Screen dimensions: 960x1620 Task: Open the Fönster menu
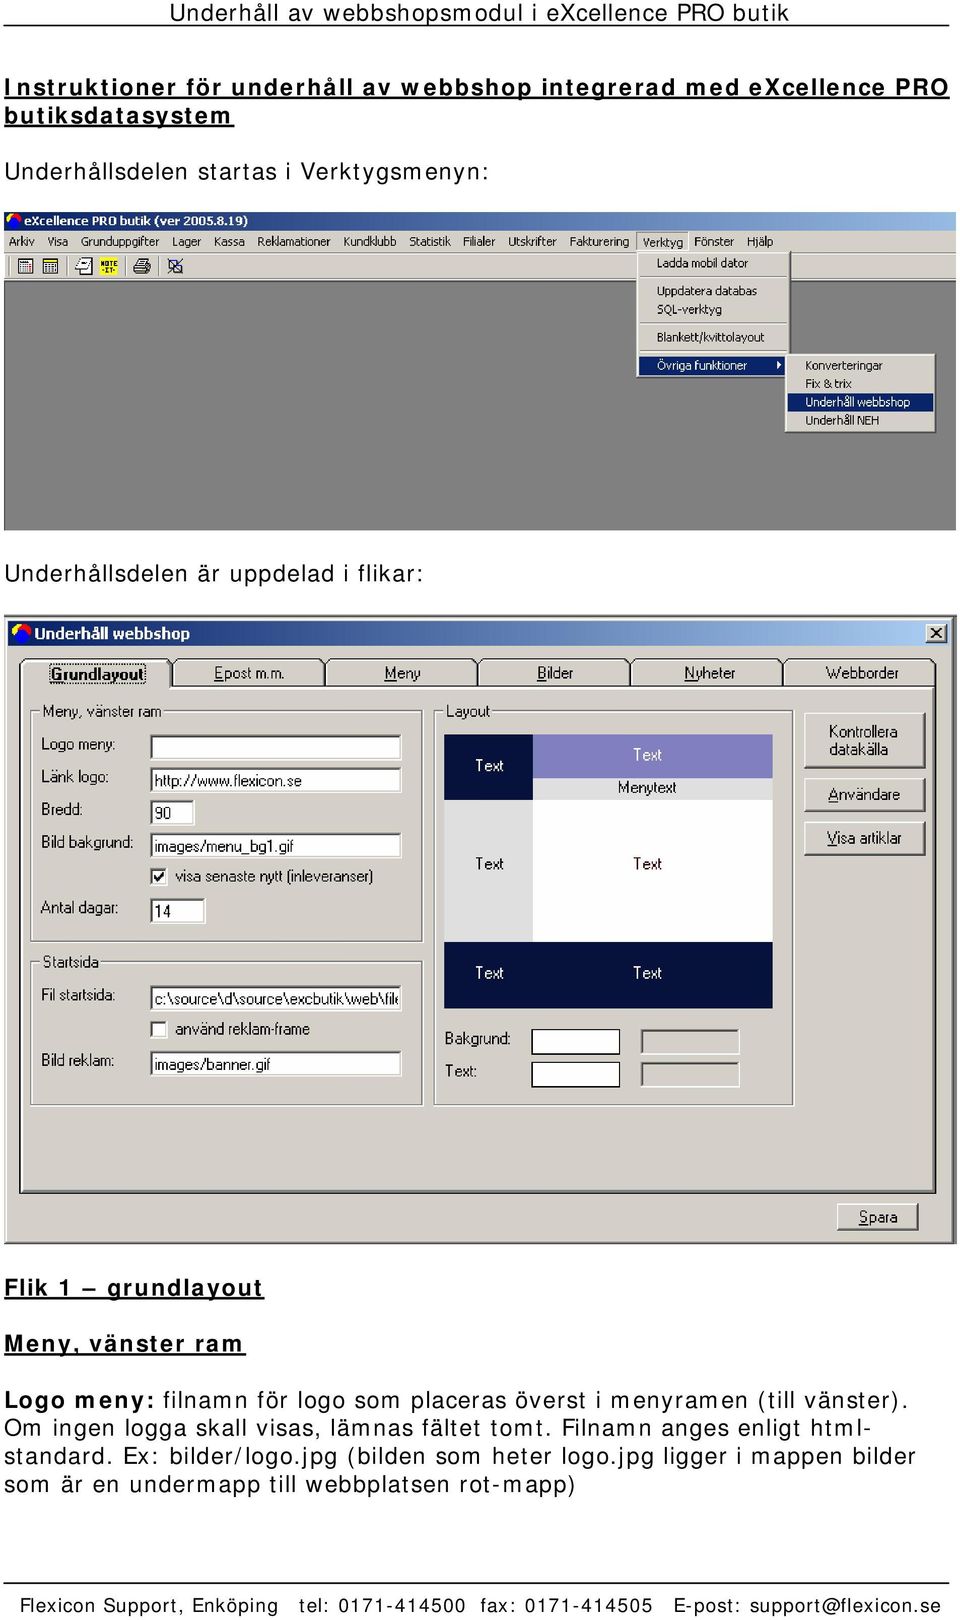pos(714,241)
